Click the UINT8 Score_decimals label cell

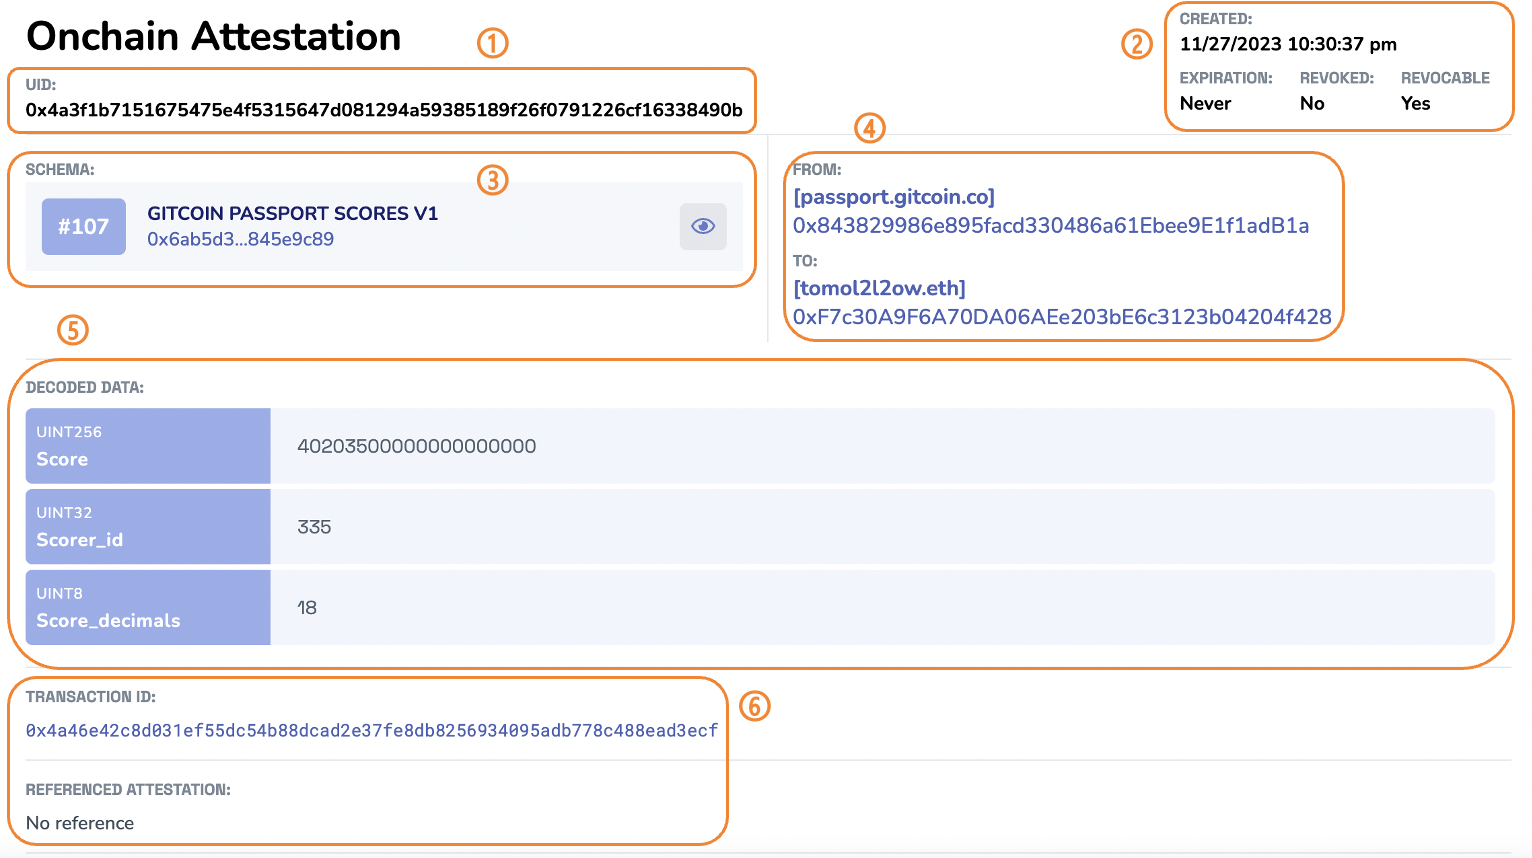click(148, 608)
